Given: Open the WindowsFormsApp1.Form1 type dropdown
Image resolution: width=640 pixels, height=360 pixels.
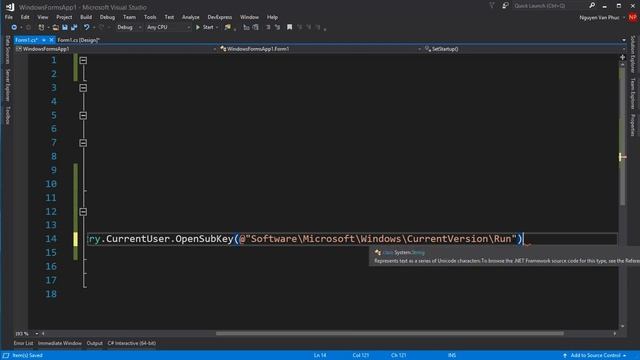Looking at the screenshot, I should point(320,49).
